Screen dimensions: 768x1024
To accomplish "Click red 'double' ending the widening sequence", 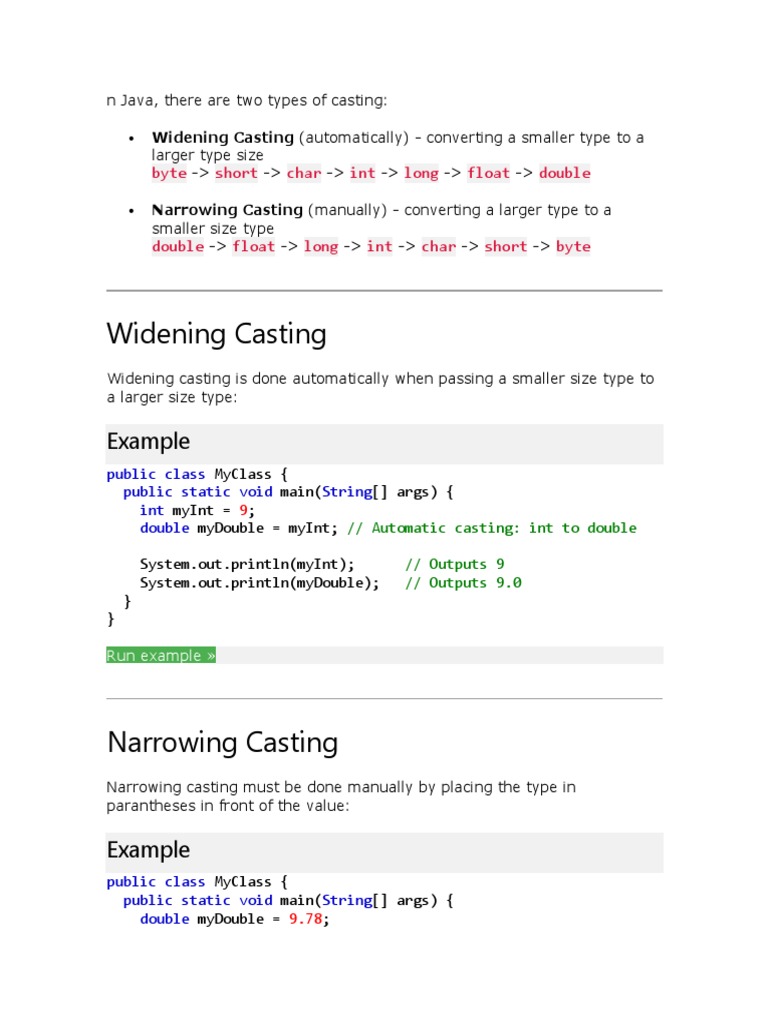I will tap(564, 173).
